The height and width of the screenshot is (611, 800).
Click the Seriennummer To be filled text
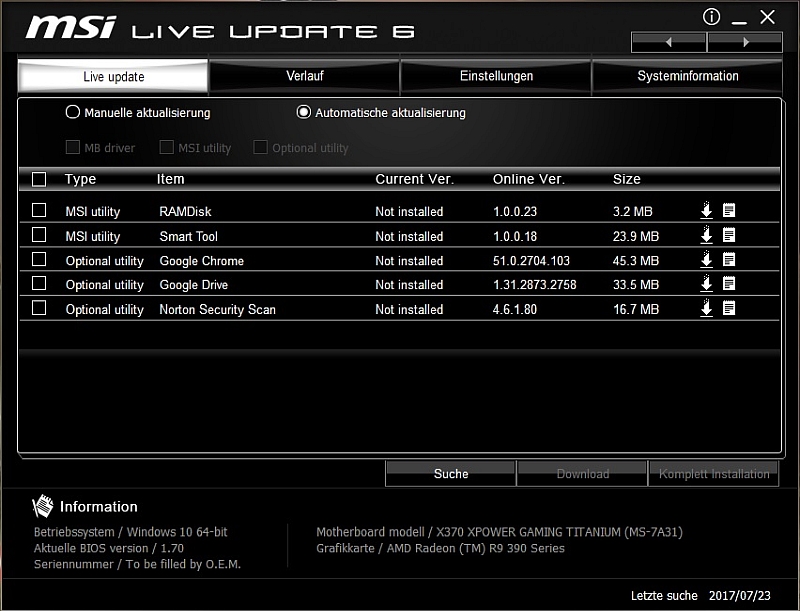pyautogui.click(x=137, y=564)
